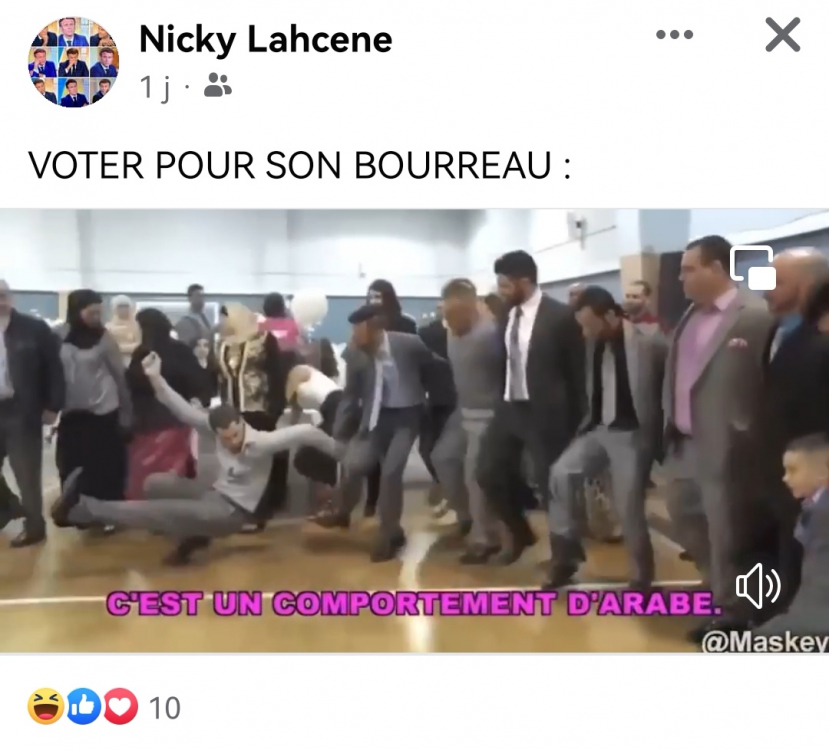Click the white balloon in the video background
829x750 pixels.
click(x=309, y=307)
